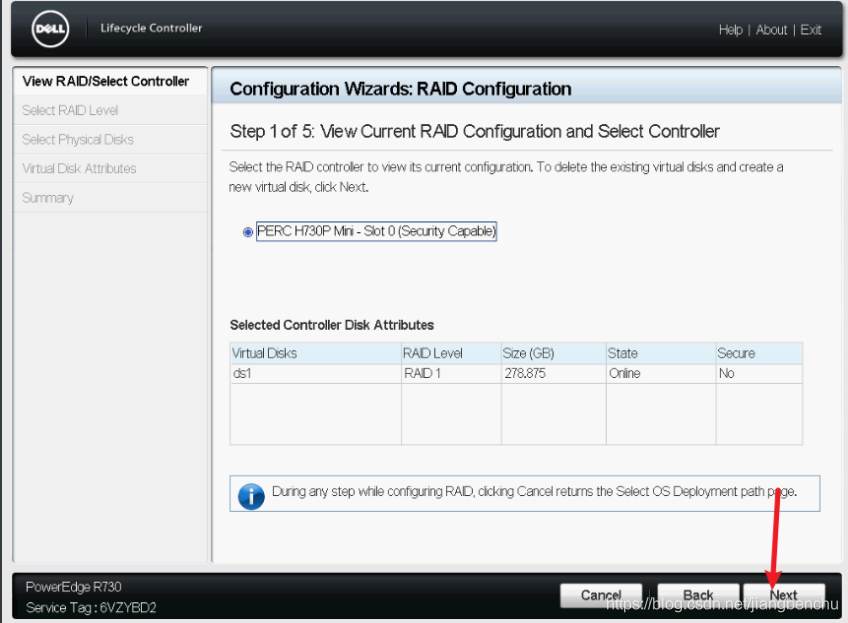
Task: Click the PERC H730P Mini - Slot 0 label
Action: pos(376,231)
